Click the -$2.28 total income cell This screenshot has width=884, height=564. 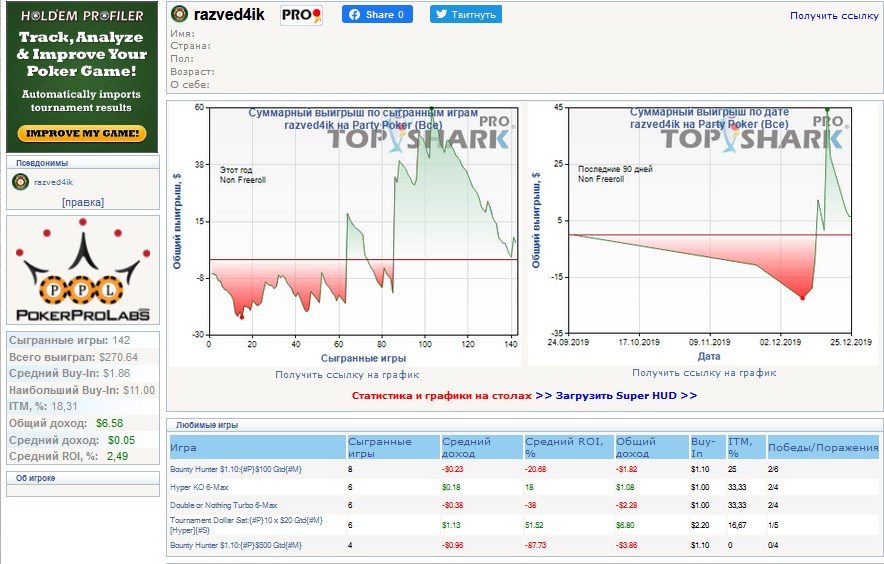(x=626, y=505)
